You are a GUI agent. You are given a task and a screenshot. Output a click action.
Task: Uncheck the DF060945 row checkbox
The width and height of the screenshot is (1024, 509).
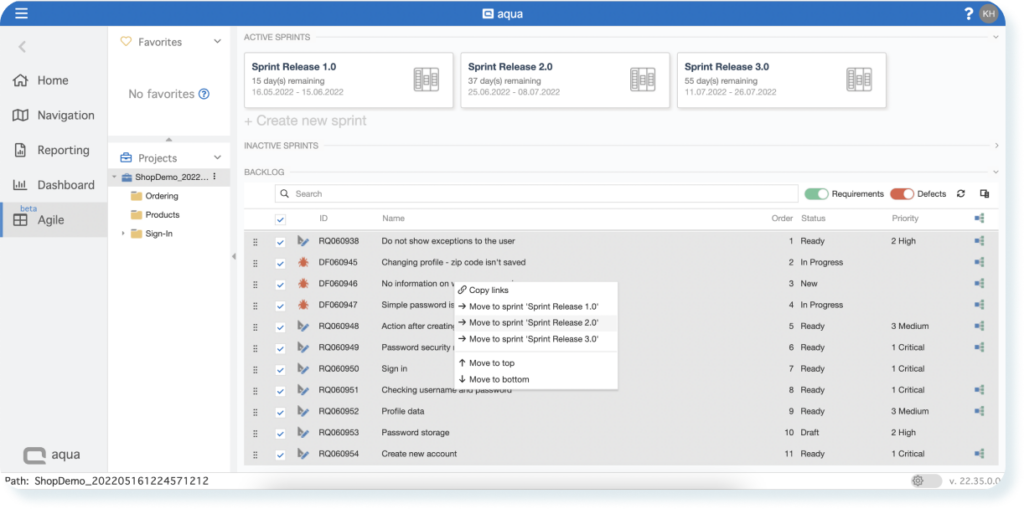[280, 263]
